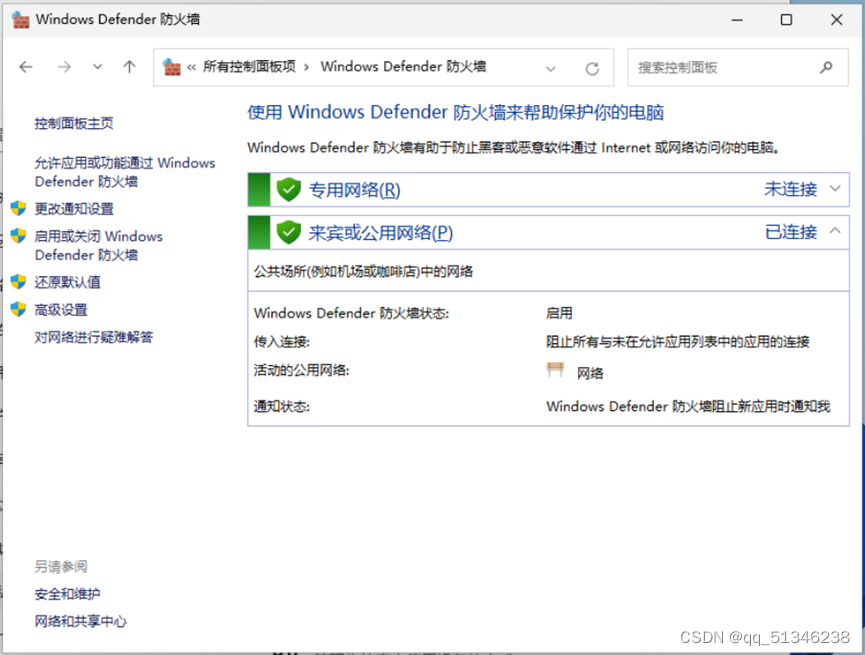The height and width of the screenshot is (655, 865).
Task: Open the address bar history dropdown
Action: (551, 69)
